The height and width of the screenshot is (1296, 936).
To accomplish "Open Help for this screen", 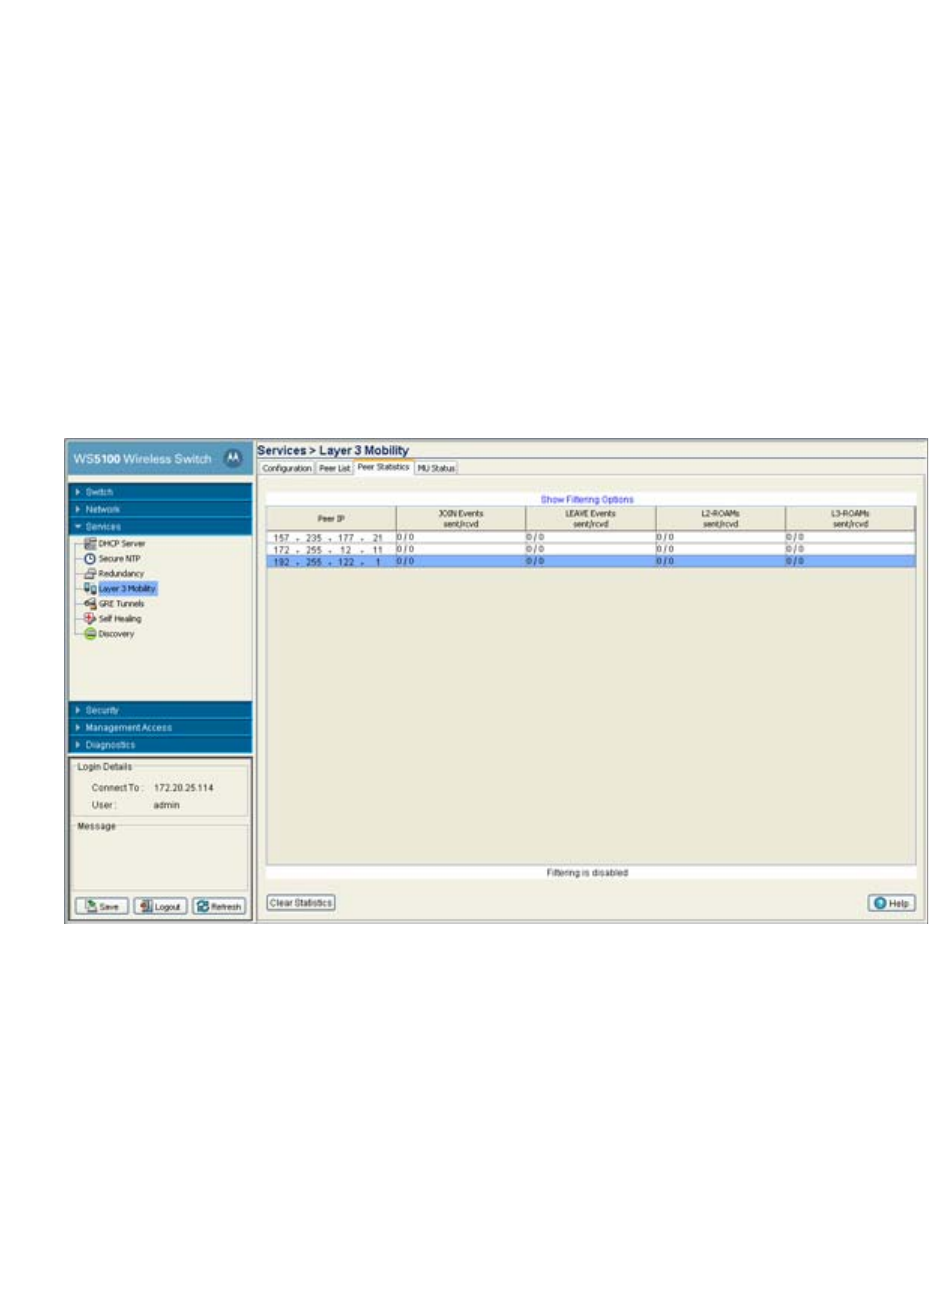I will [891, 903].
